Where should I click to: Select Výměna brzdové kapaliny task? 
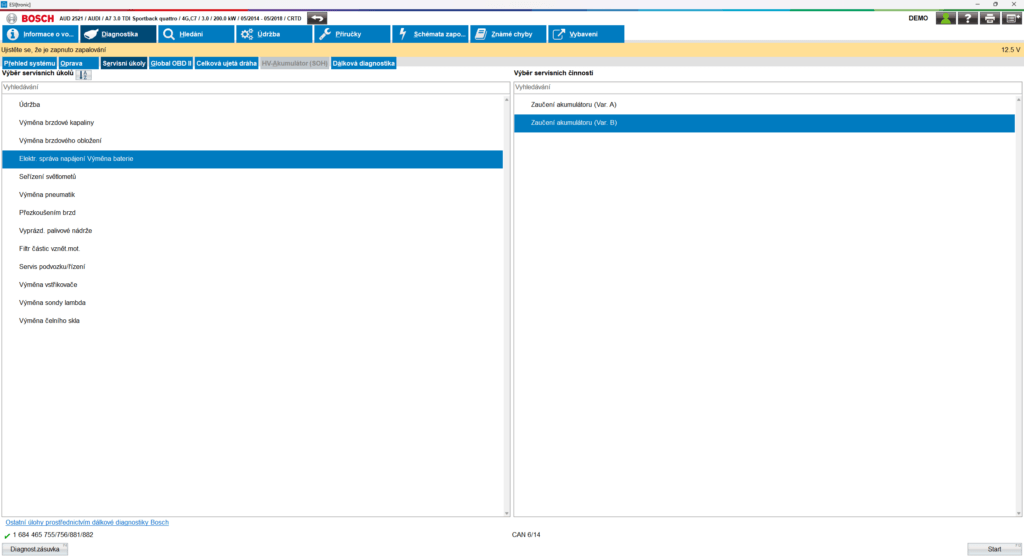coord(56,122)
